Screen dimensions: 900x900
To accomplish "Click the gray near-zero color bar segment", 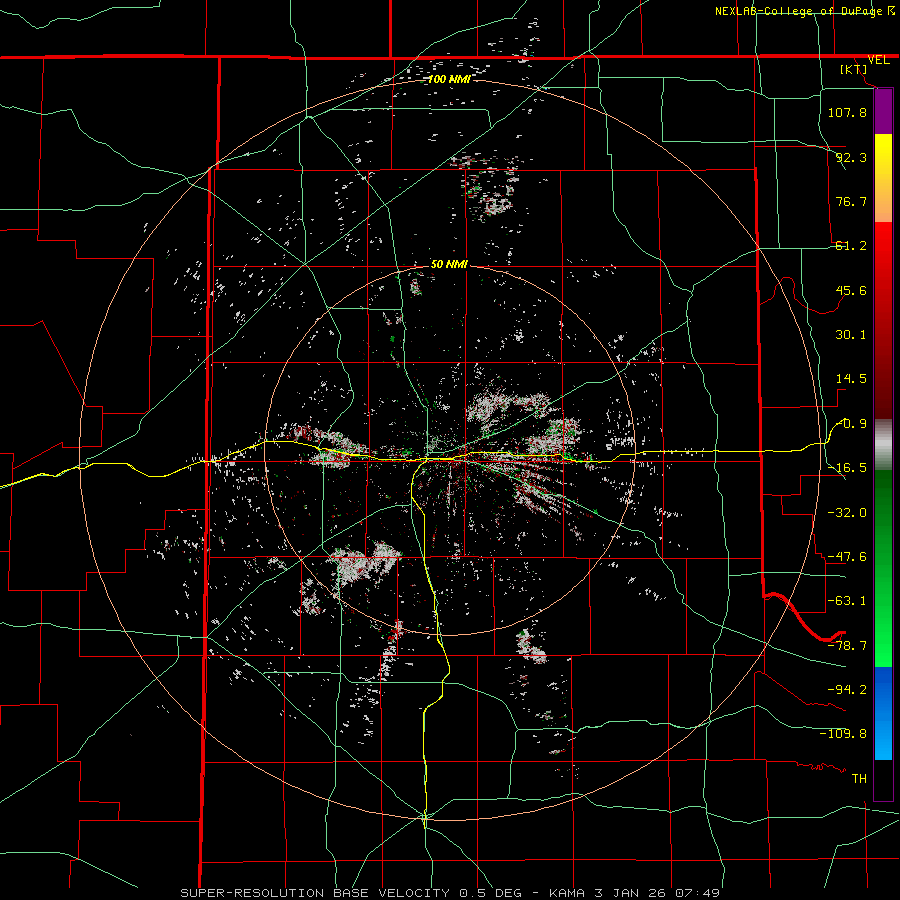I will (x=883, y=445).
